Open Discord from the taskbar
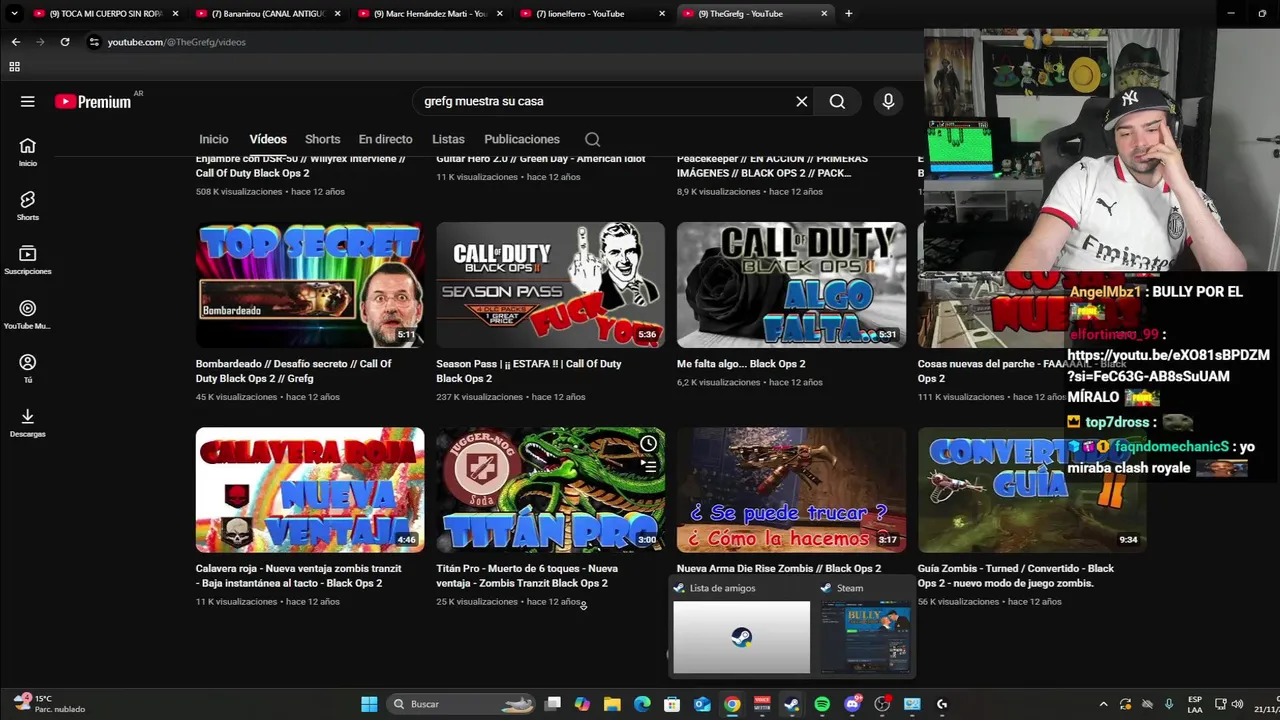 pos(852,704)
